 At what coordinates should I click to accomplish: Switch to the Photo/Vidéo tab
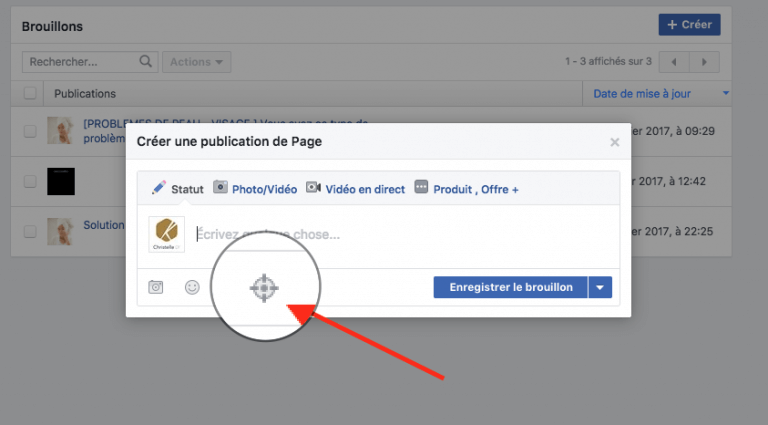255,188
